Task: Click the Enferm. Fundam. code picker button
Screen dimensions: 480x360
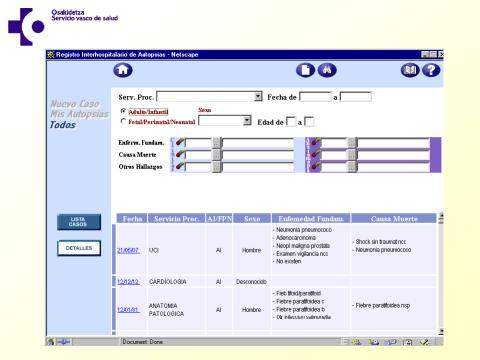Action: point(217,143)
